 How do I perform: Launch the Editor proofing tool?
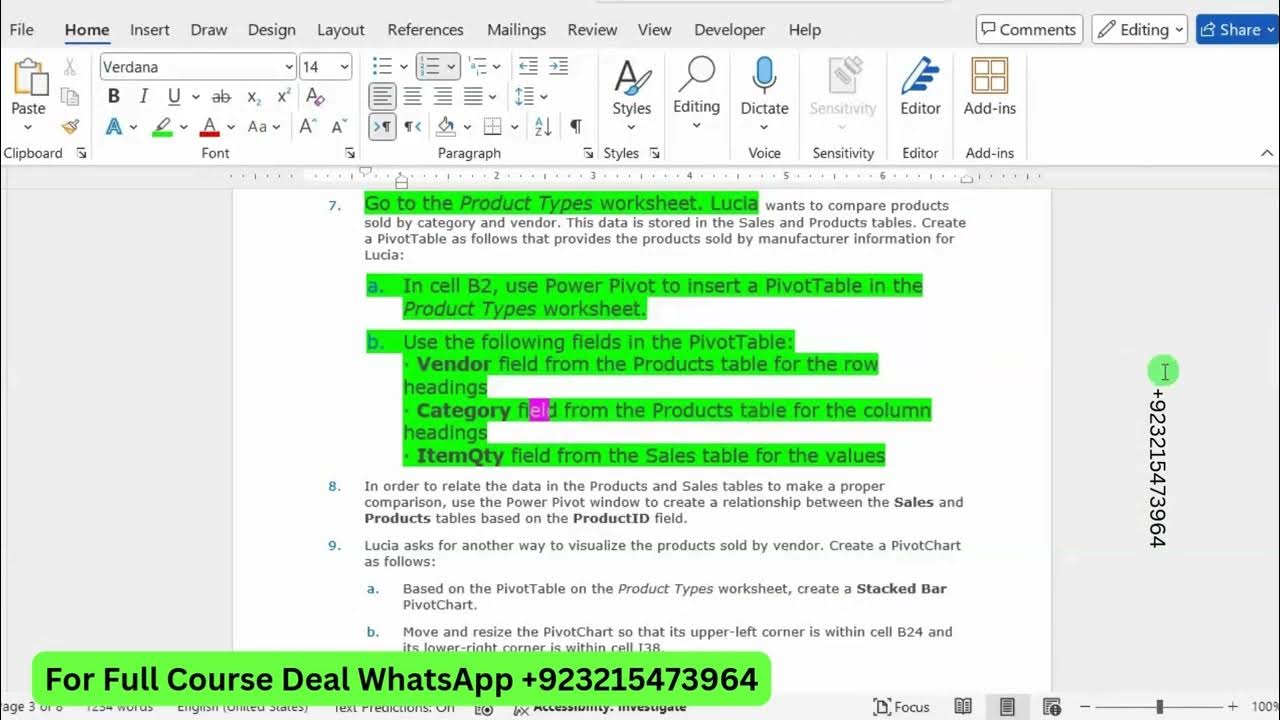point(920,87)
